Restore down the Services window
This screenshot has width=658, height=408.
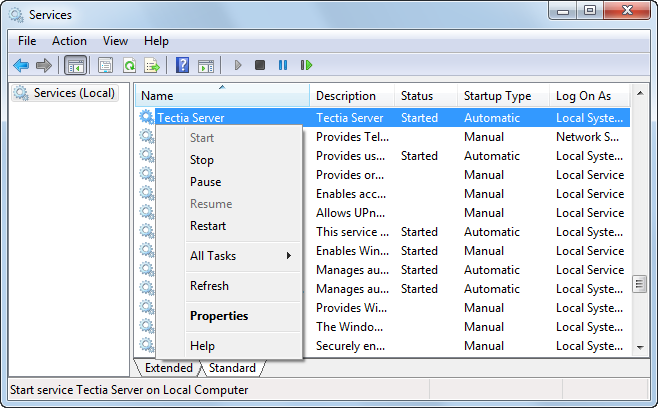click(590, 10)
